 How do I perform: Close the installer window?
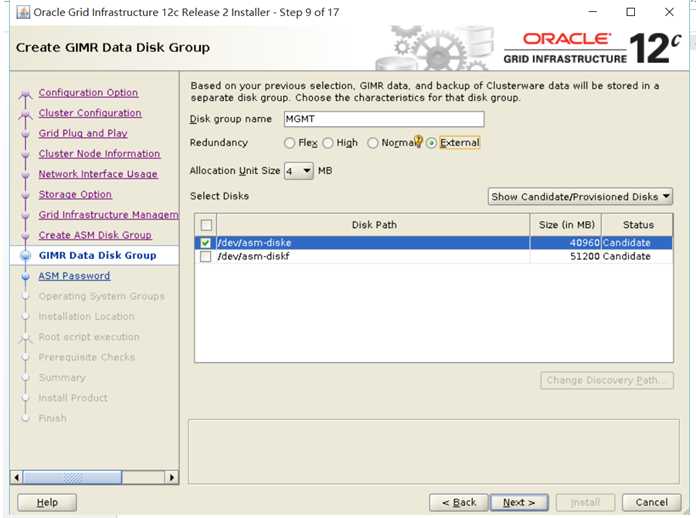tap(669, 12)
